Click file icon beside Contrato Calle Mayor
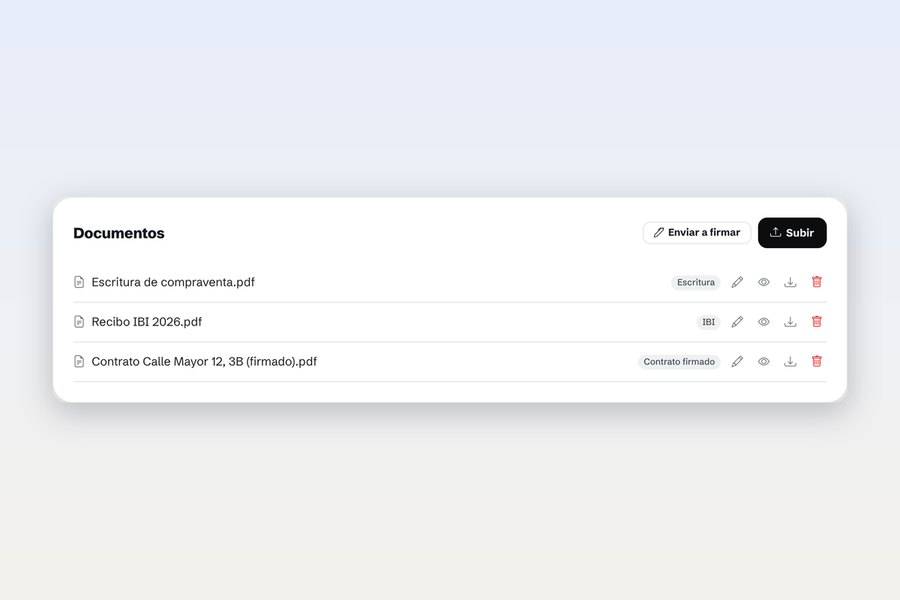The width and height of the screenshot is (900, 600). (79, 361)
